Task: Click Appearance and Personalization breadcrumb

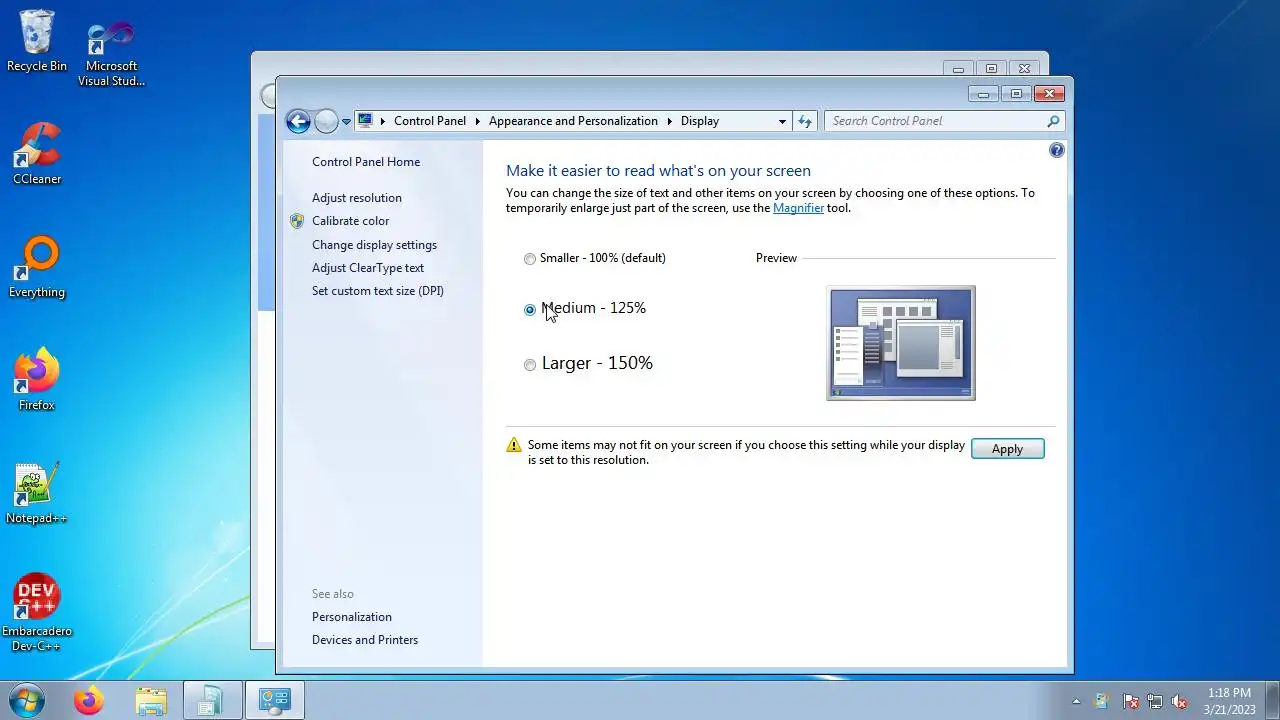Action: click(x=573, y=121)
